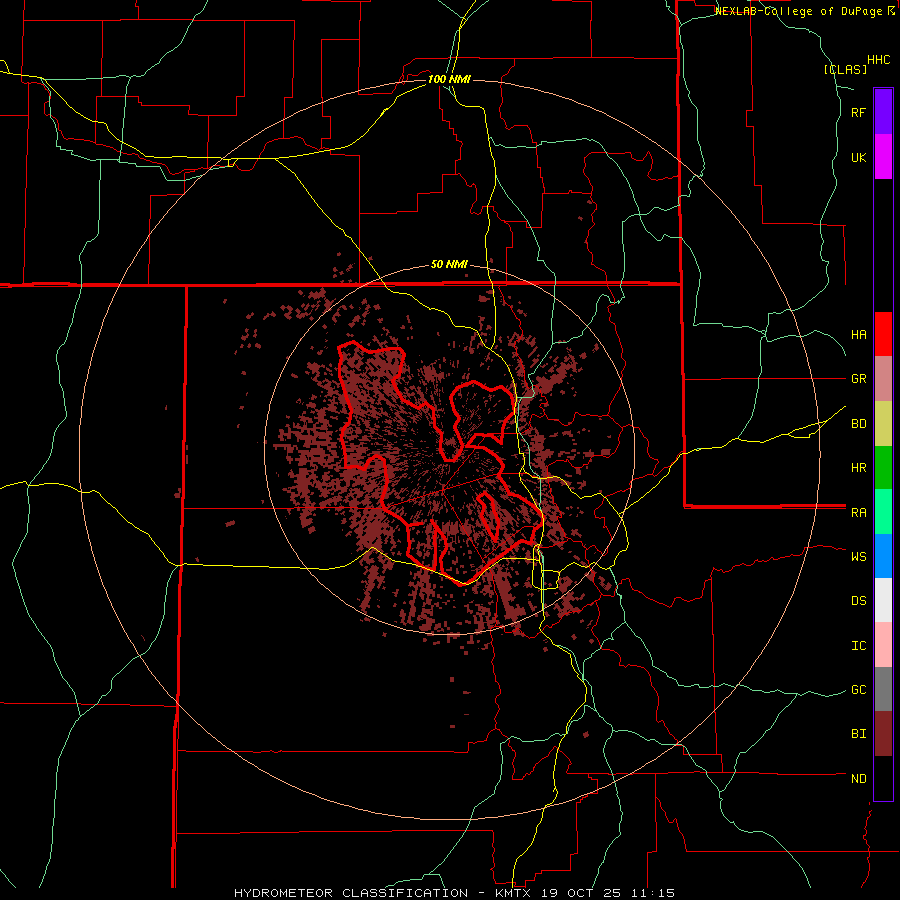This screenshot has width=900, height=900.
Task: Click the yellow-olive BD legend swatch
Action: point(883,424)
